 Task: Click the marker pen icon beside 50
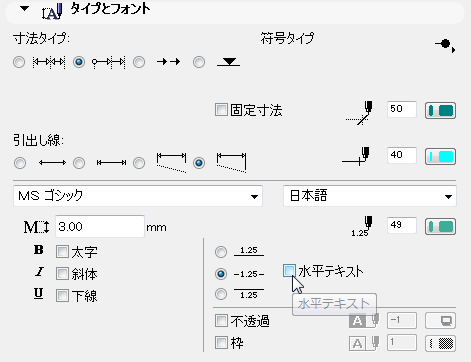[360, 113]
